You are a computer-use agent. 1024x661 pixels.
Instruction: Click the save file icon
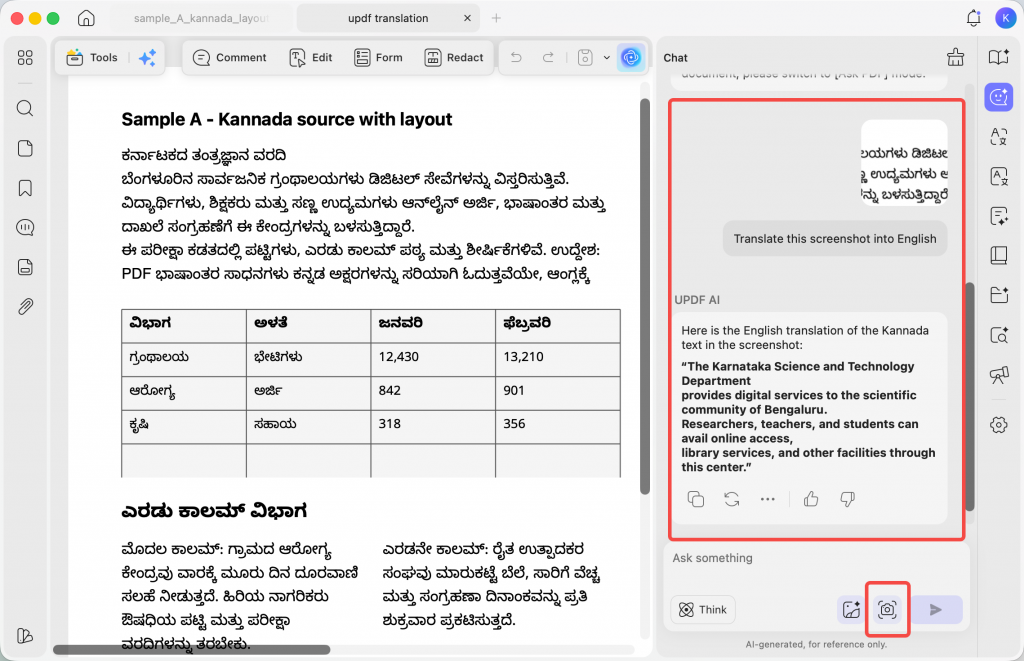[585, 57]
